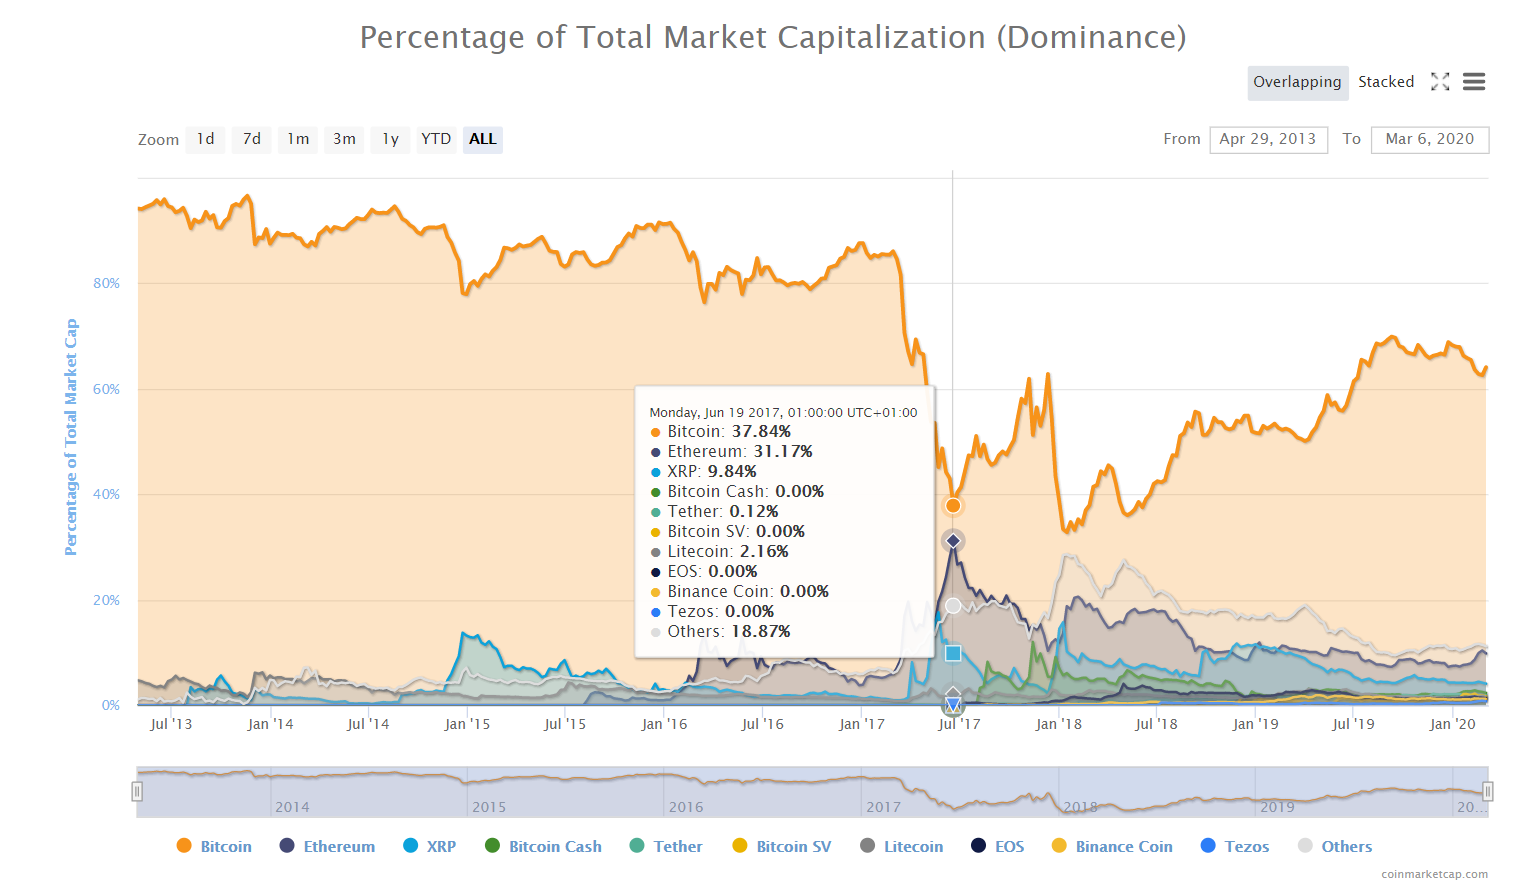Click the Bitcoin data point marker
Image resolution: width=1525 pixels, height=896 pixels.
pos(953,506)
